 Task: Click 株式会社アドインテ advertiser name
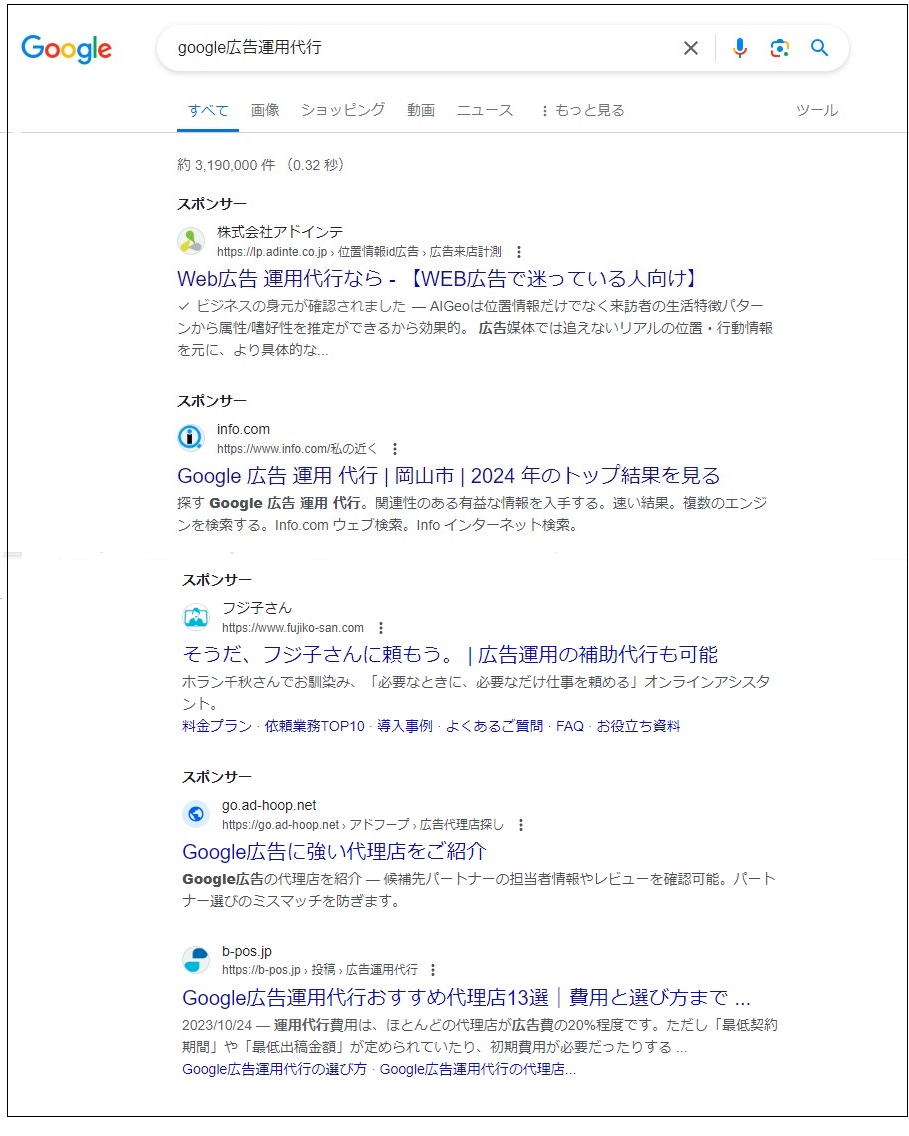(280, 232)
